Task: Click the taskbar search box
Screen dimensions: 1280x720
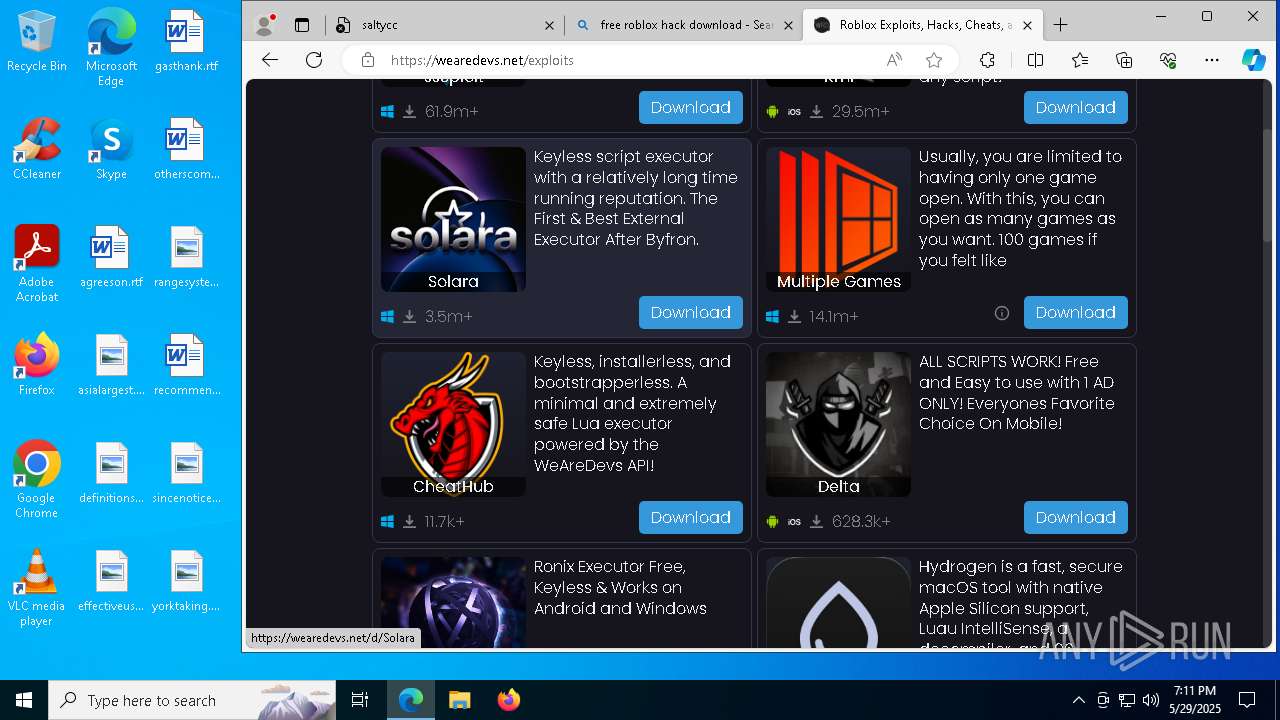Action: point(192,700)
